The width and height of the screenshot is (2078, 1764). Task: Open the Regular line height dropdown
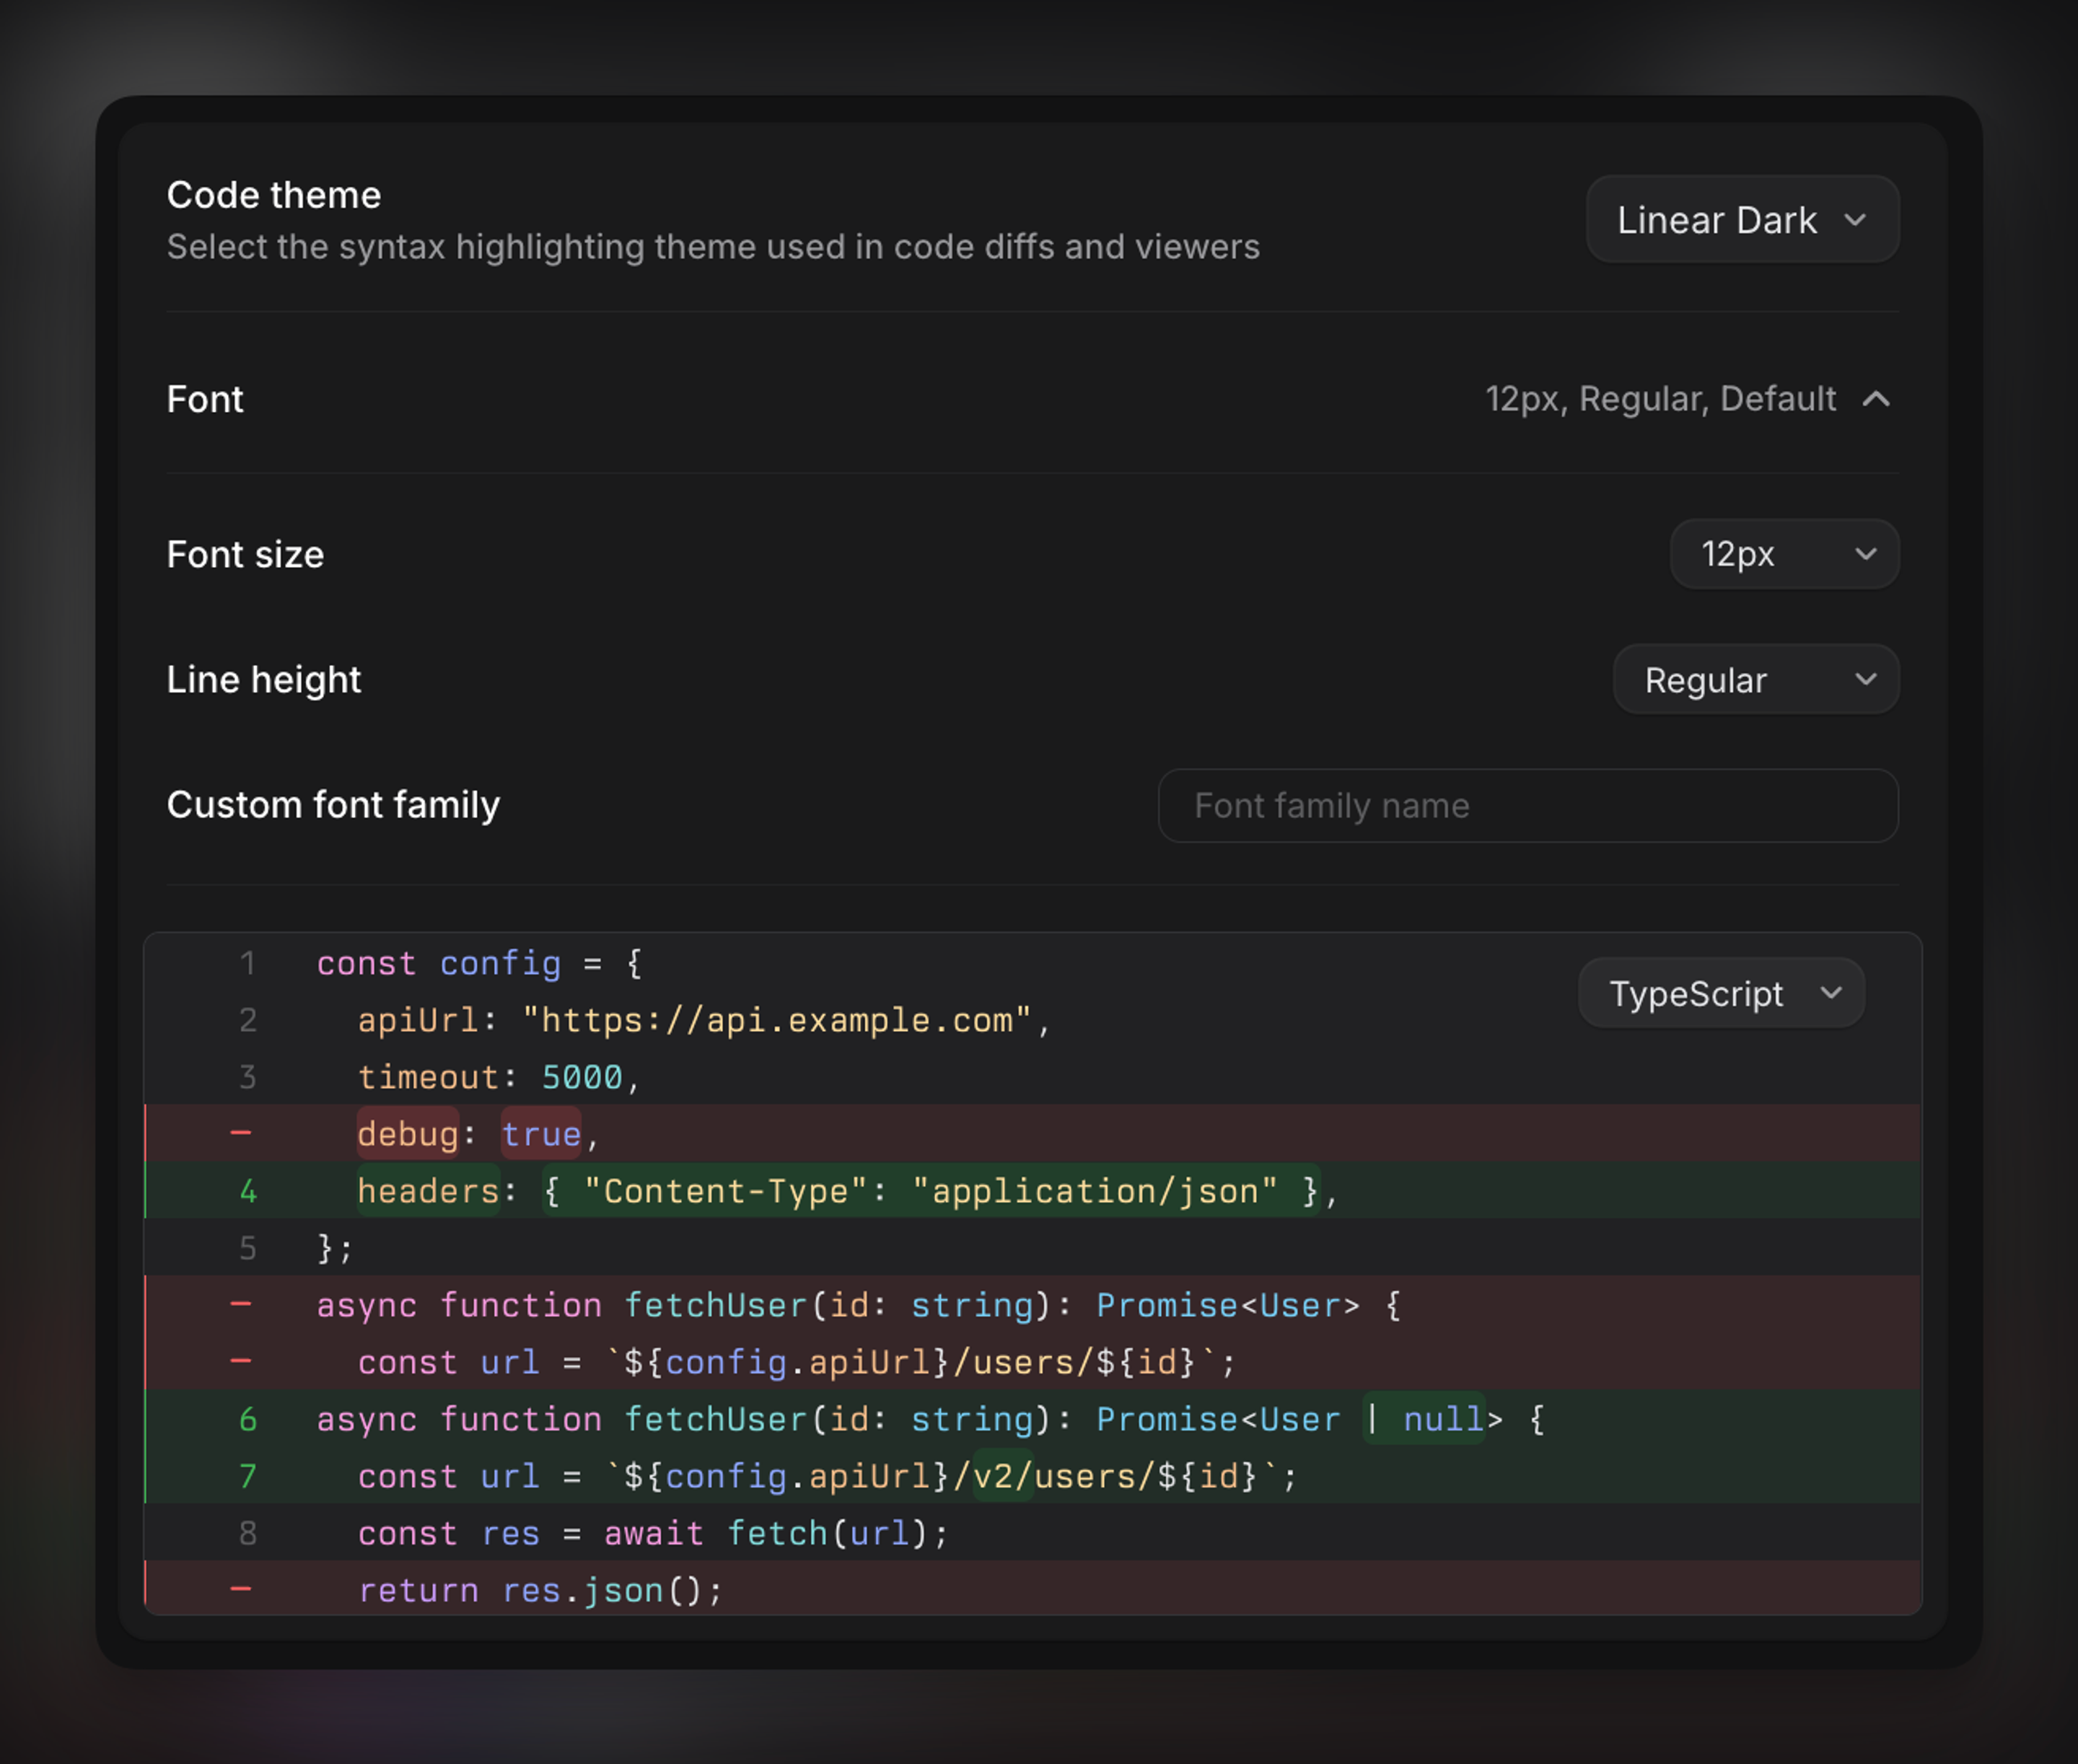coord(1755,680)
